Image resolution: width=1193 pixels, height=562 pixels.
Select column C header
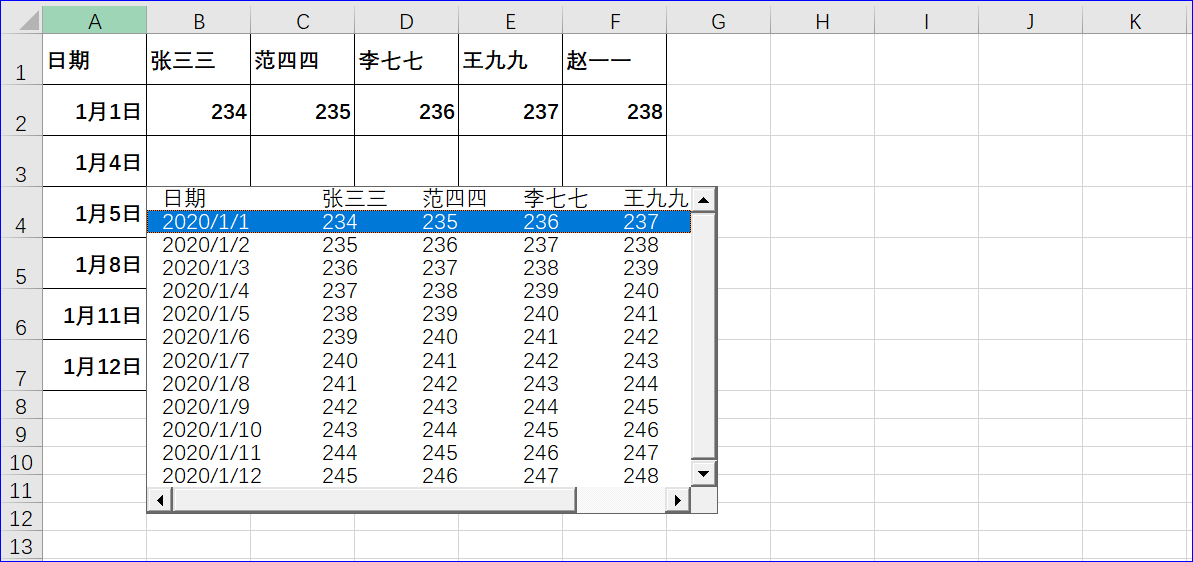coord(303,22)
